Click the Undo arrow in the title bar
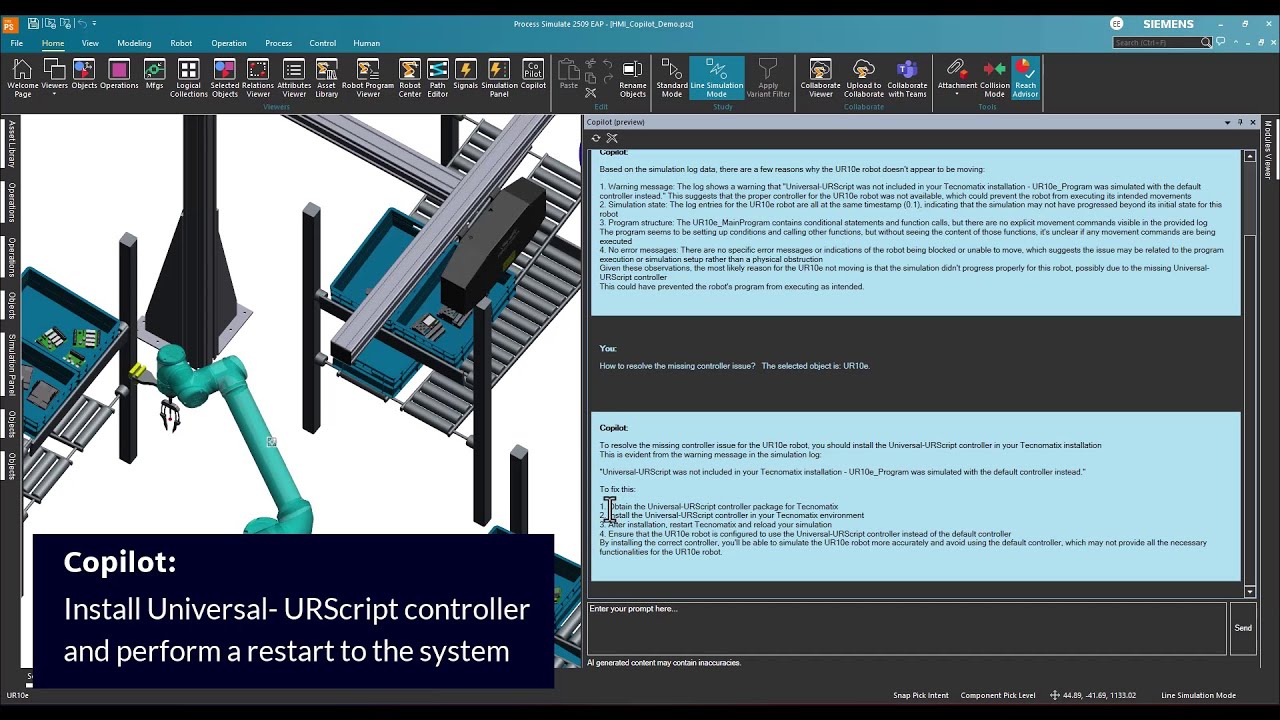Screen dimensions: 1280x720 tap(80, 23)
